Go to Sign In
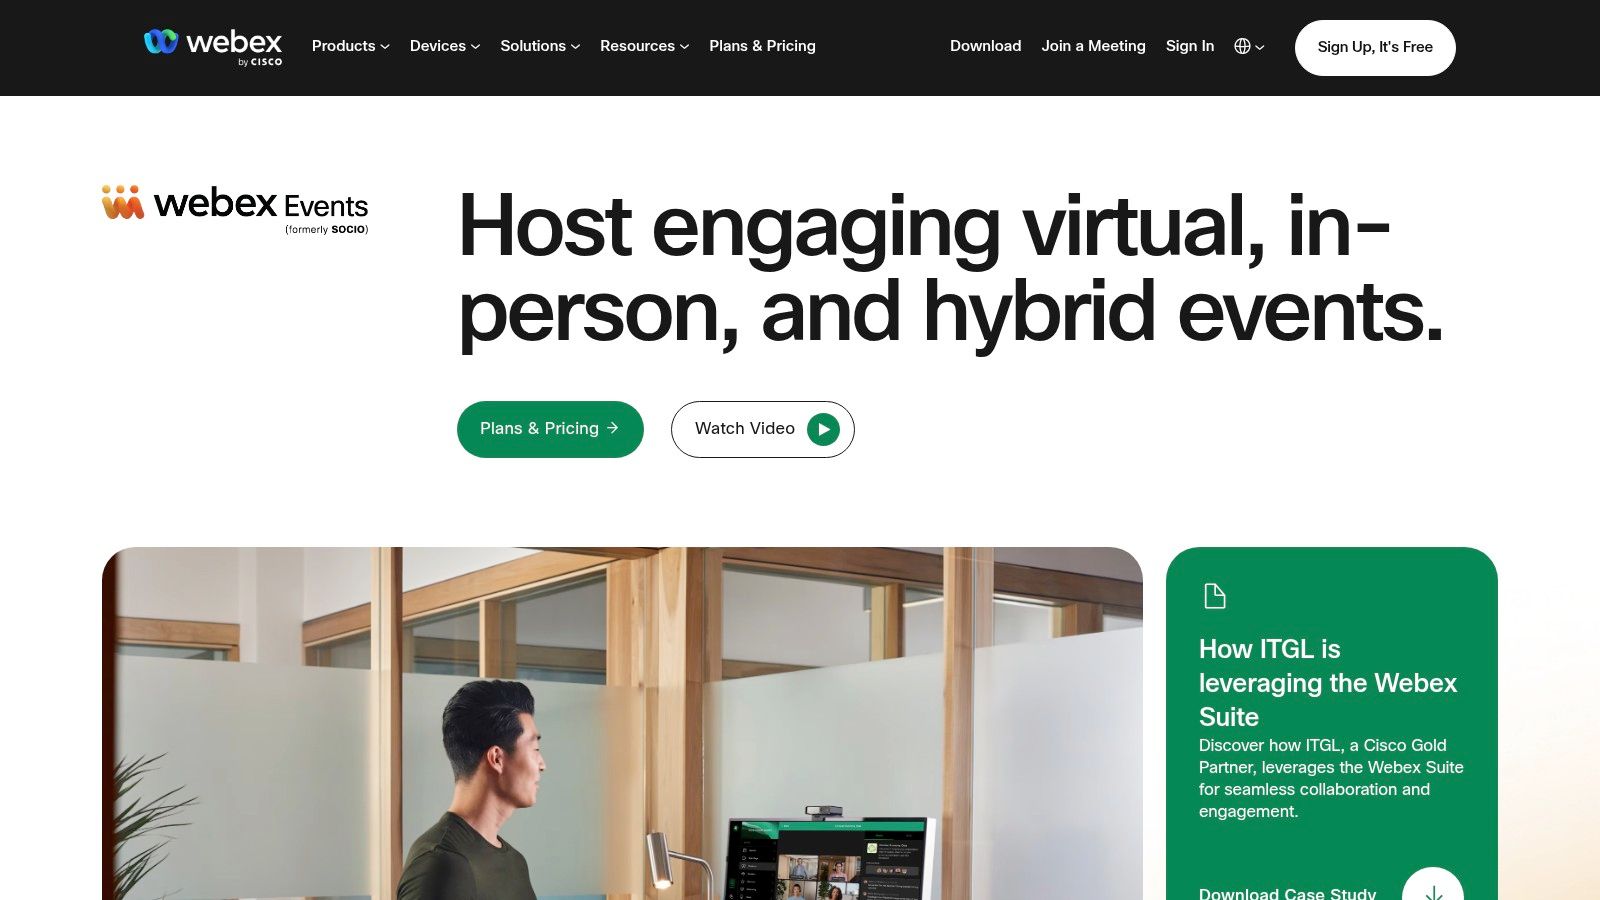The image size is (1600, 900). click(1189, 46)
